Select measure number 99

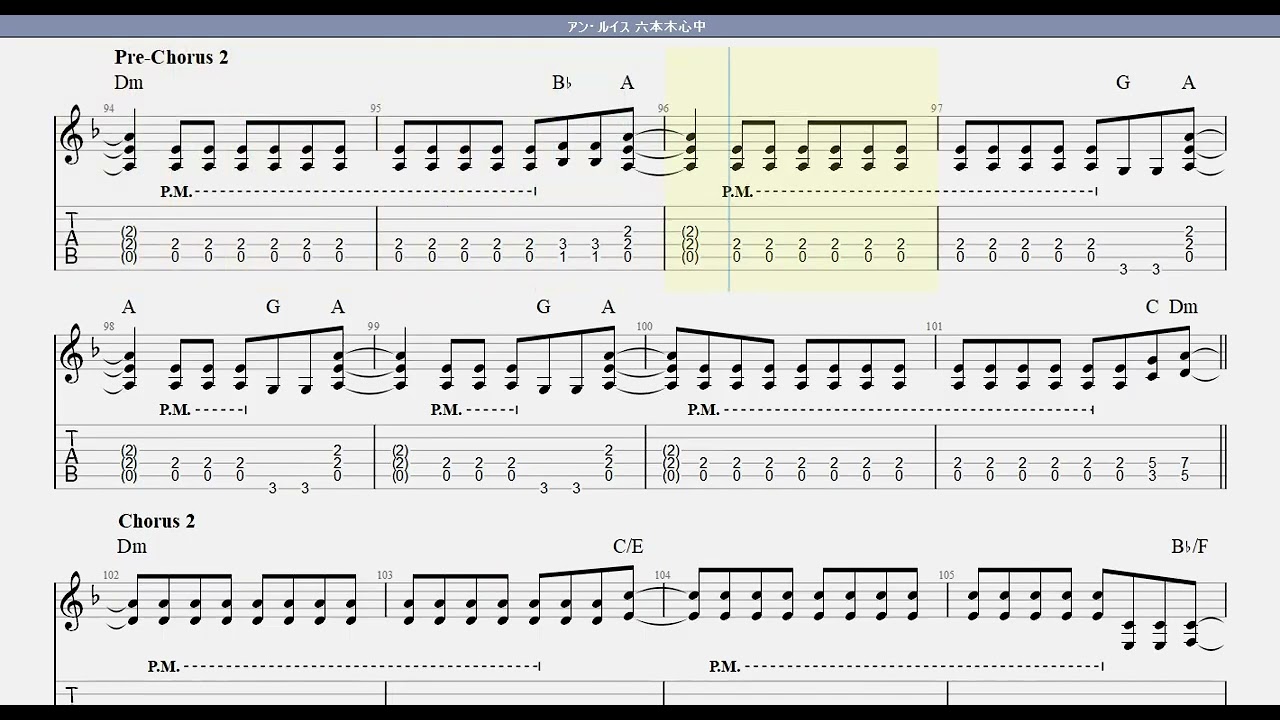[373, 326]
